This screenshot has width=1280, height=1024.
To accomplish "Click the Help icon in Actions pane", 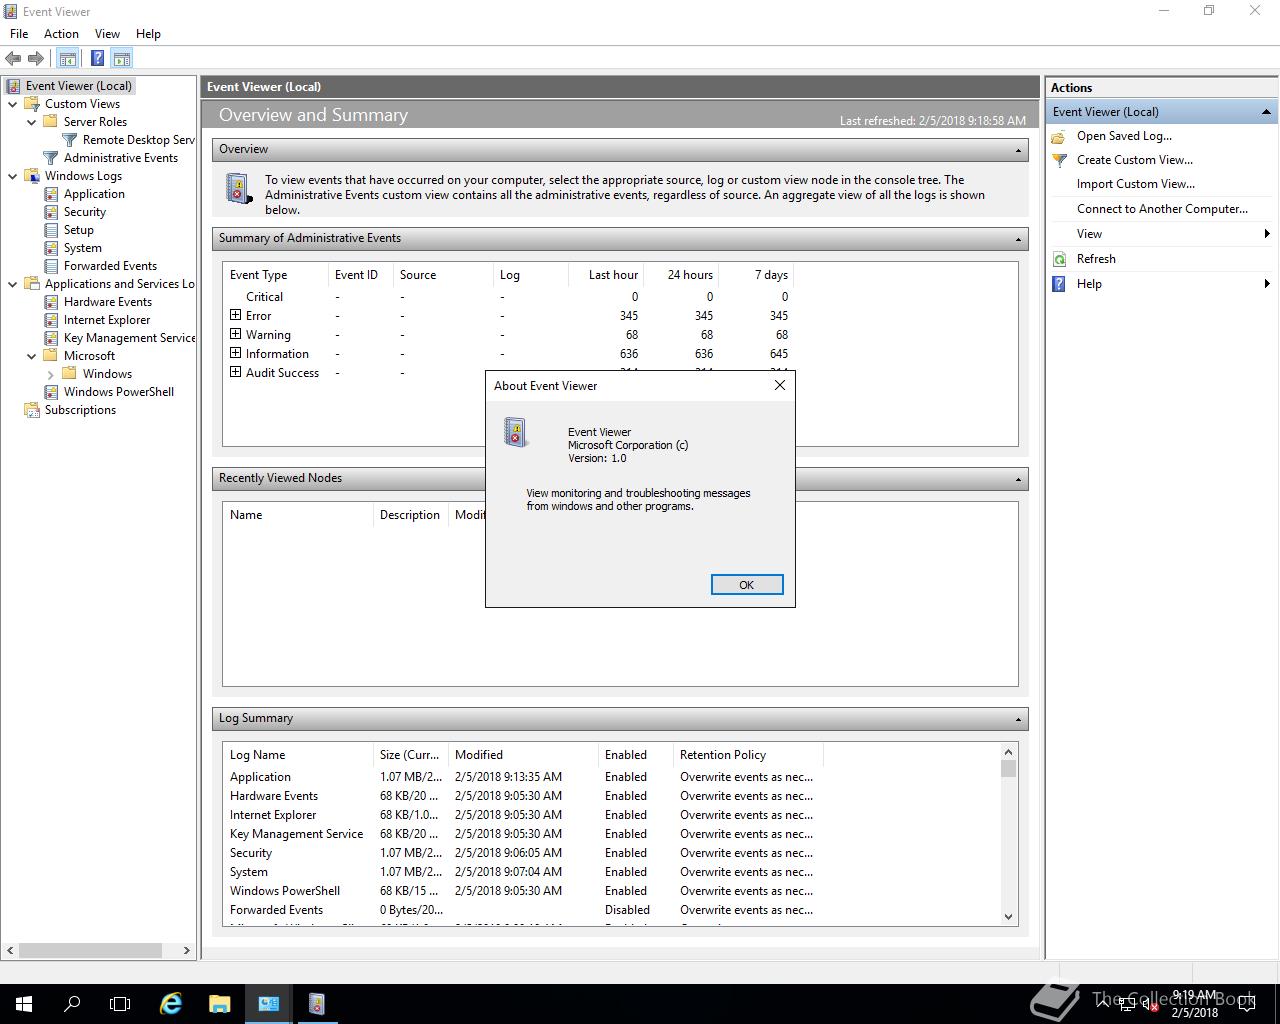I will pos(1060,284).
